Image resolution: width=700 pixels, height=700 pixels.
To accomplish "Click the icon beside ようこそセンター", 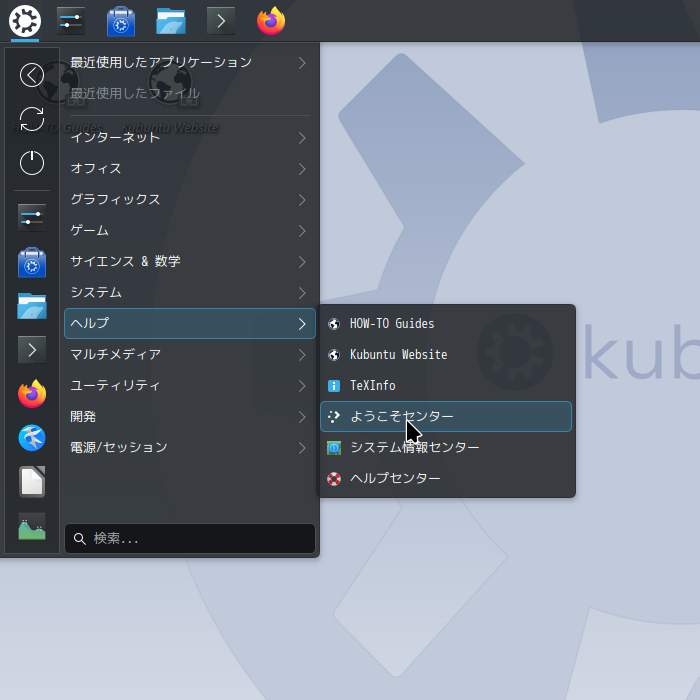I will pyautogui.click(x=334, y=417).
